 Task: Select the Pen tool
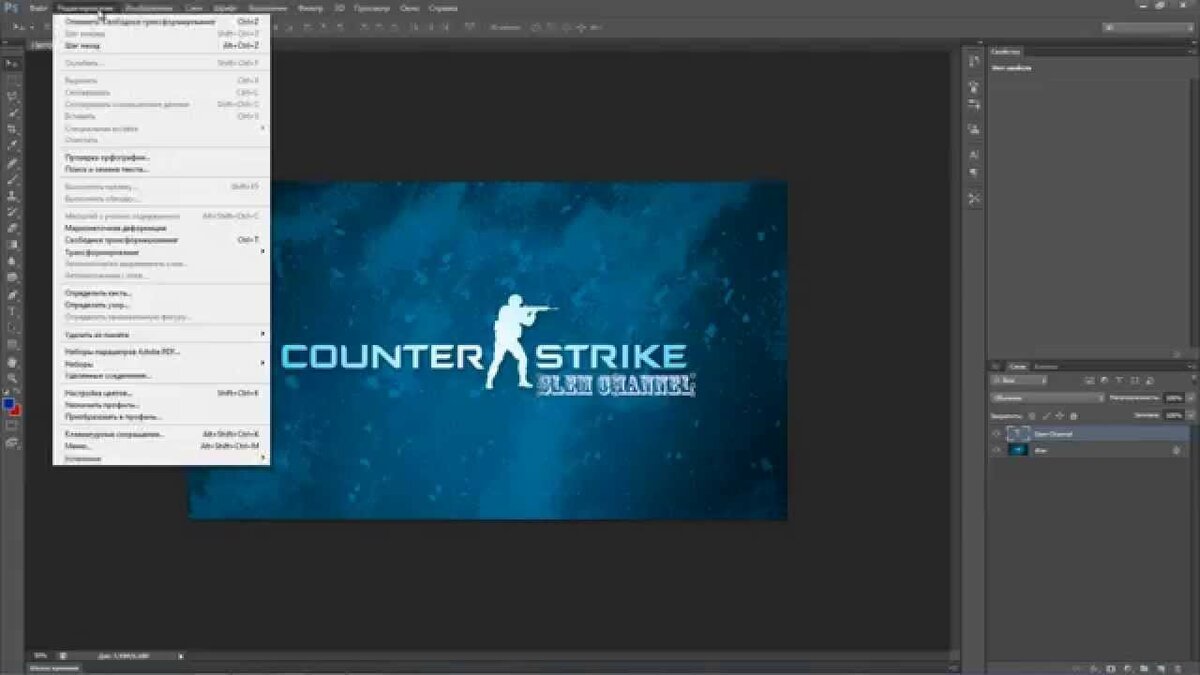pyautogui.click(x=13, y=295)
